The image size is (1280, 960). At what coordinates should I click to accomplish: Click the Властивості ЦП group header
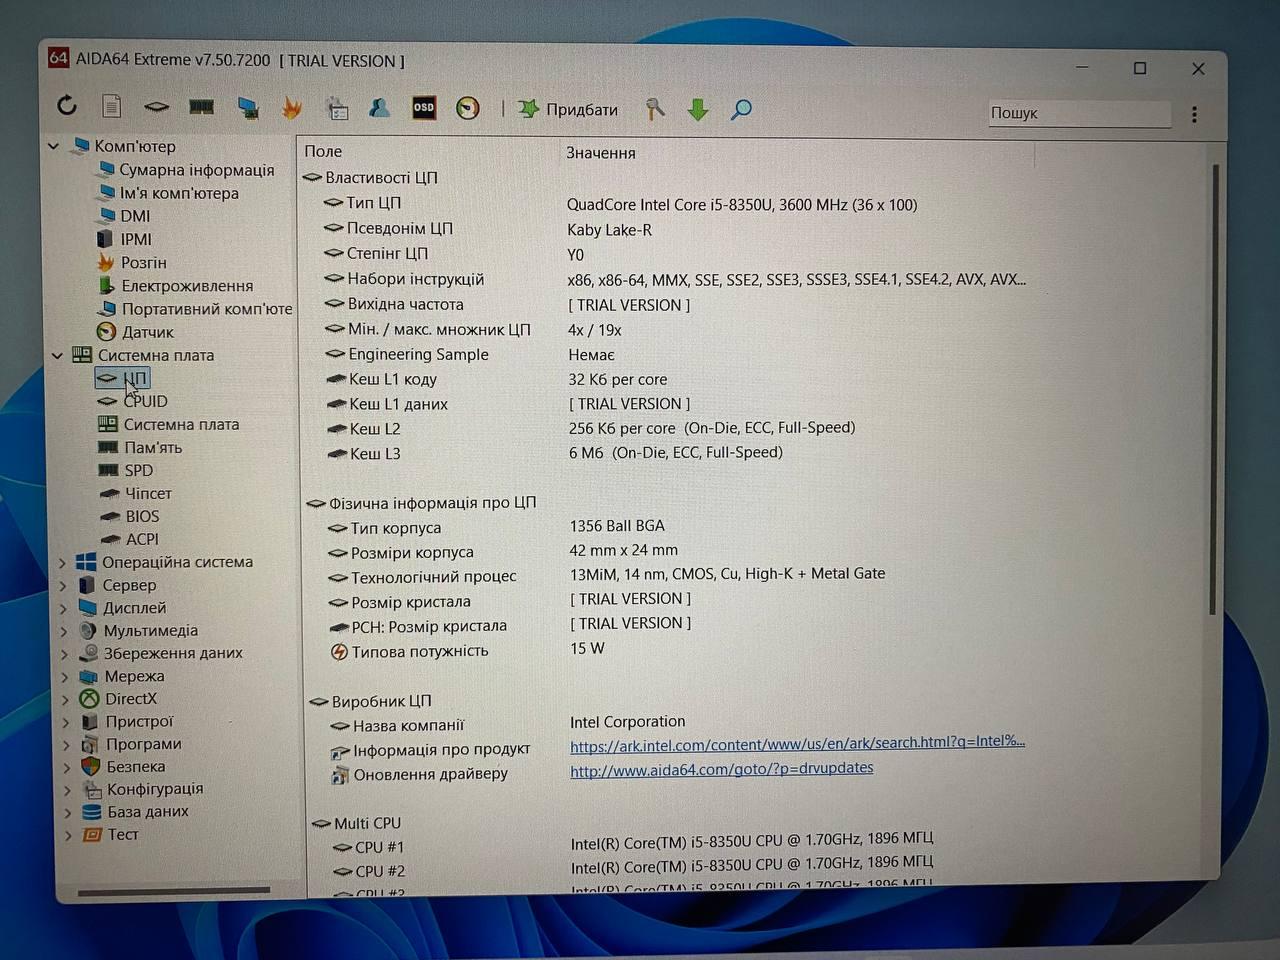370,178
